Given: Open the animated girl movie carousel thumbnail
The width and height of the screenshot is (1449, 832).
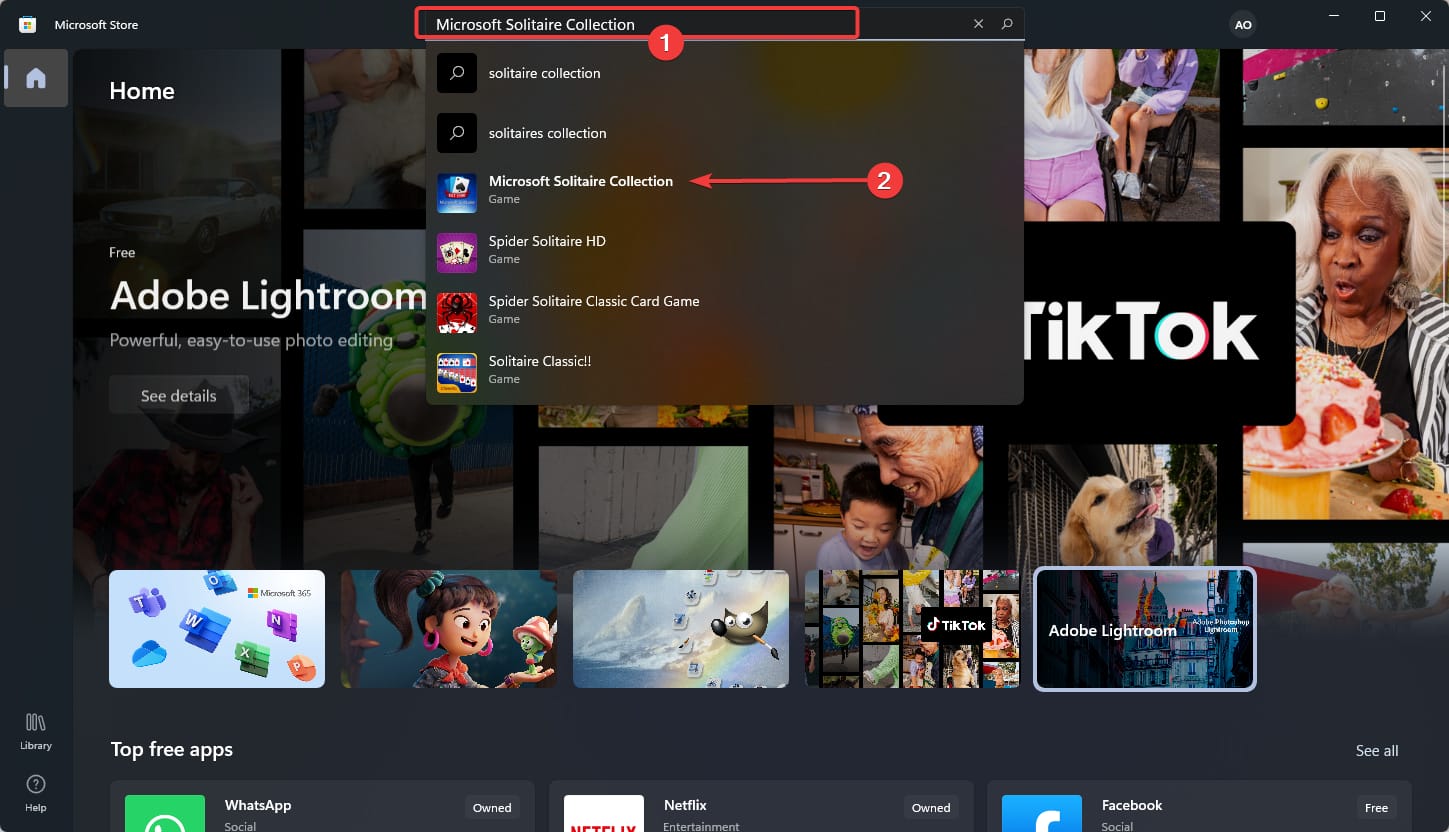Looking at the screenshot, I should pos(449,629).
